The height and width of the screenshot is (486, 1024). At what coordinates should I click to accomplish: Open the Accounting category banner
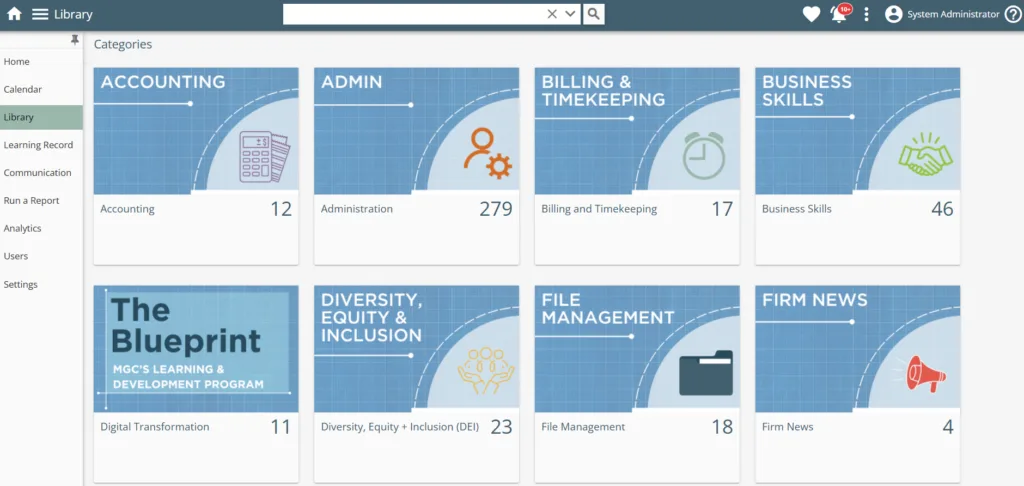[x=196, y=131]
